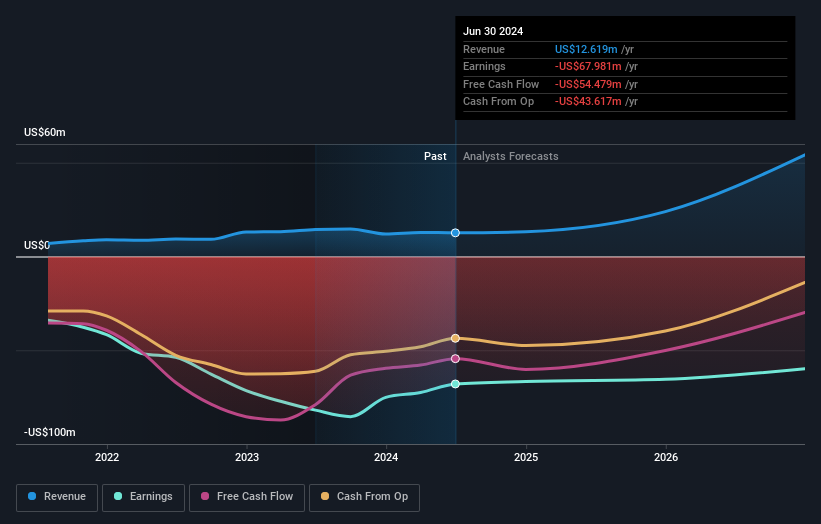
Task: Click the 2022 axis label
Action: point(107,457)
